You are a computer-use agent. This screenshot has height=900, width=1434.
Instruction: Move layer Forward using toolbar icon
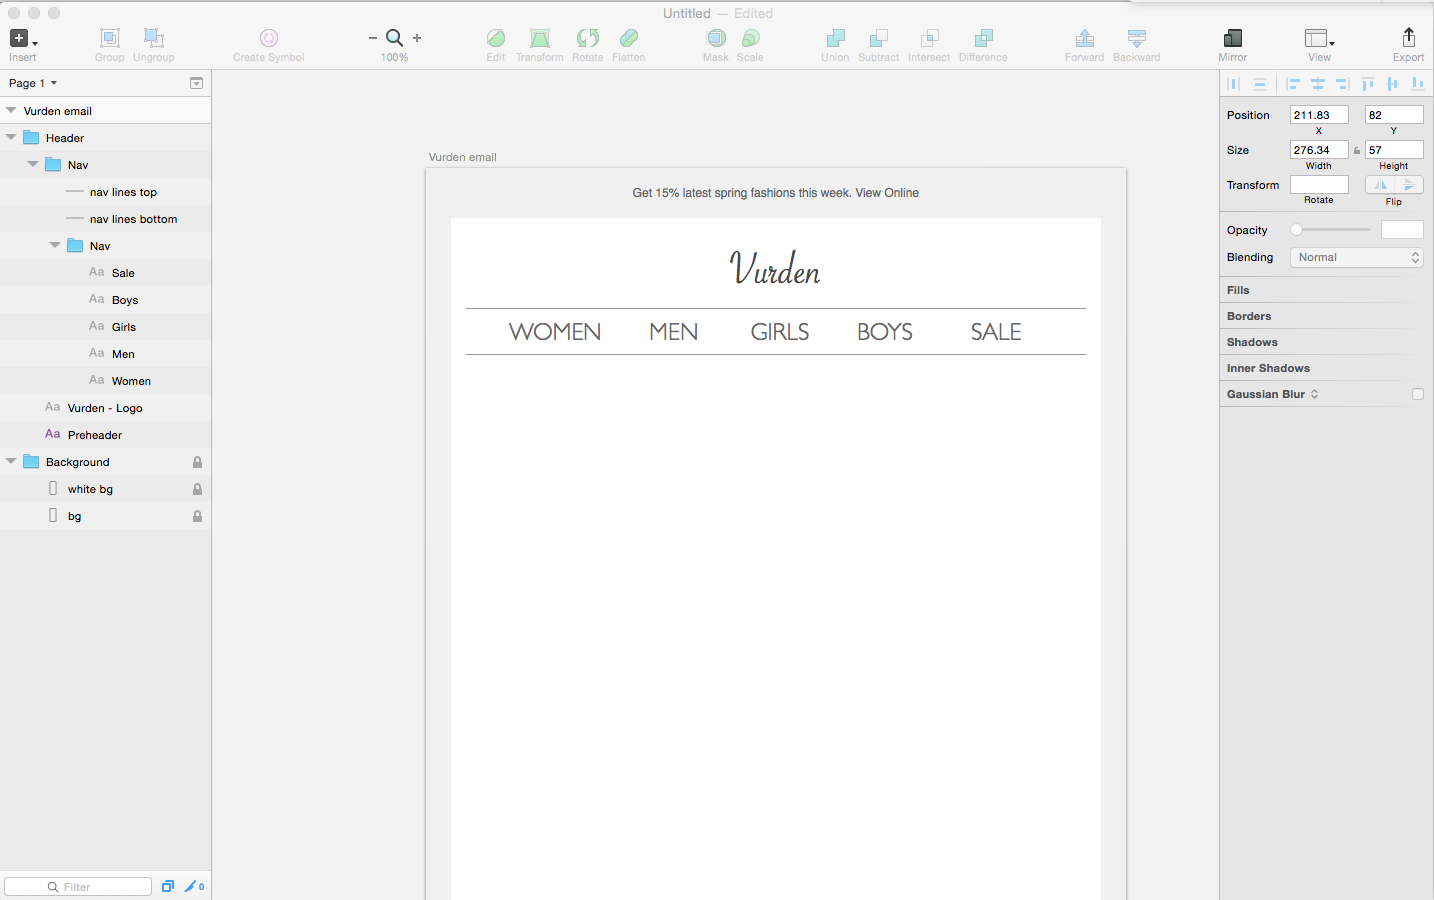1084,38
